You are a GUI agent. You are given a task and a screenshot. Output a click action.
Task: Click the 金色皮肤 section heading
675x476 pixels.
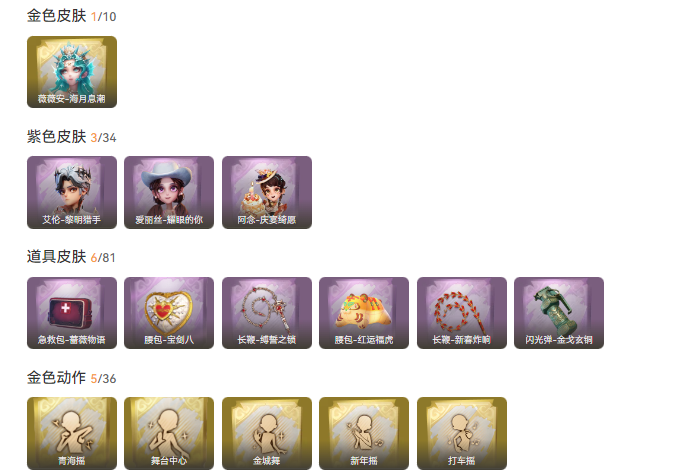click(56, 16)
